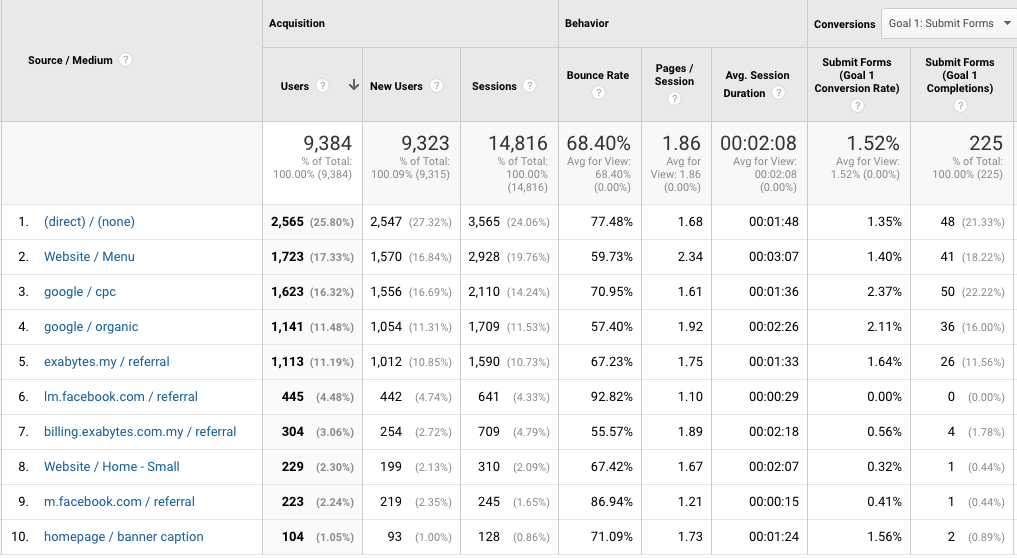This screenshot has height=558, width=1017.
Task: Click help icon next to Source / Medium
Action: point(125,60)
